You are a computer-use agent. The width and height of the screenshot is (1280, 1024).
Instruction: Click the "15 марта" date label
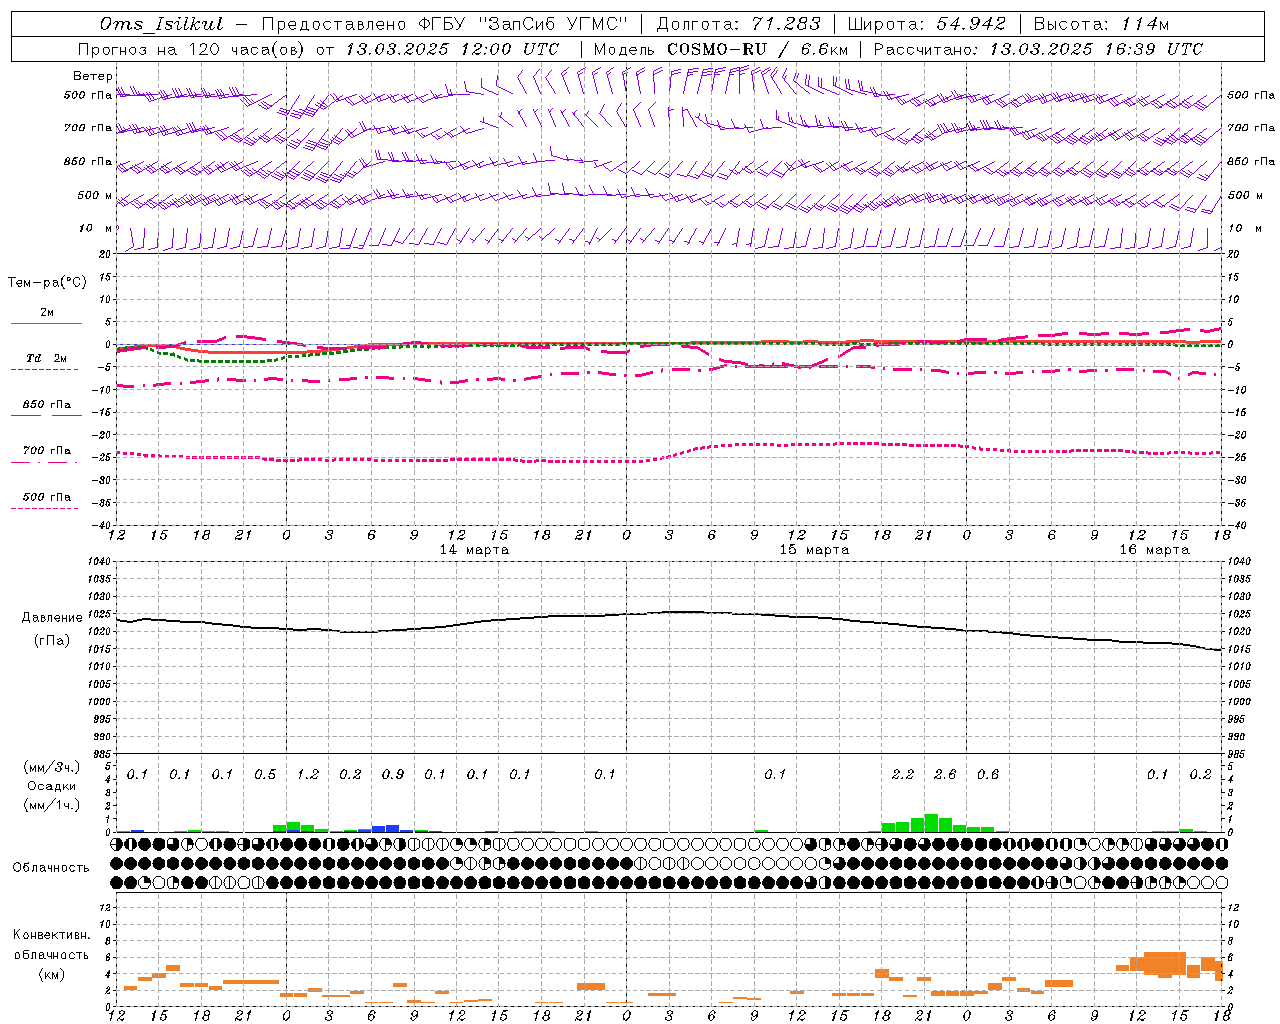814,550
